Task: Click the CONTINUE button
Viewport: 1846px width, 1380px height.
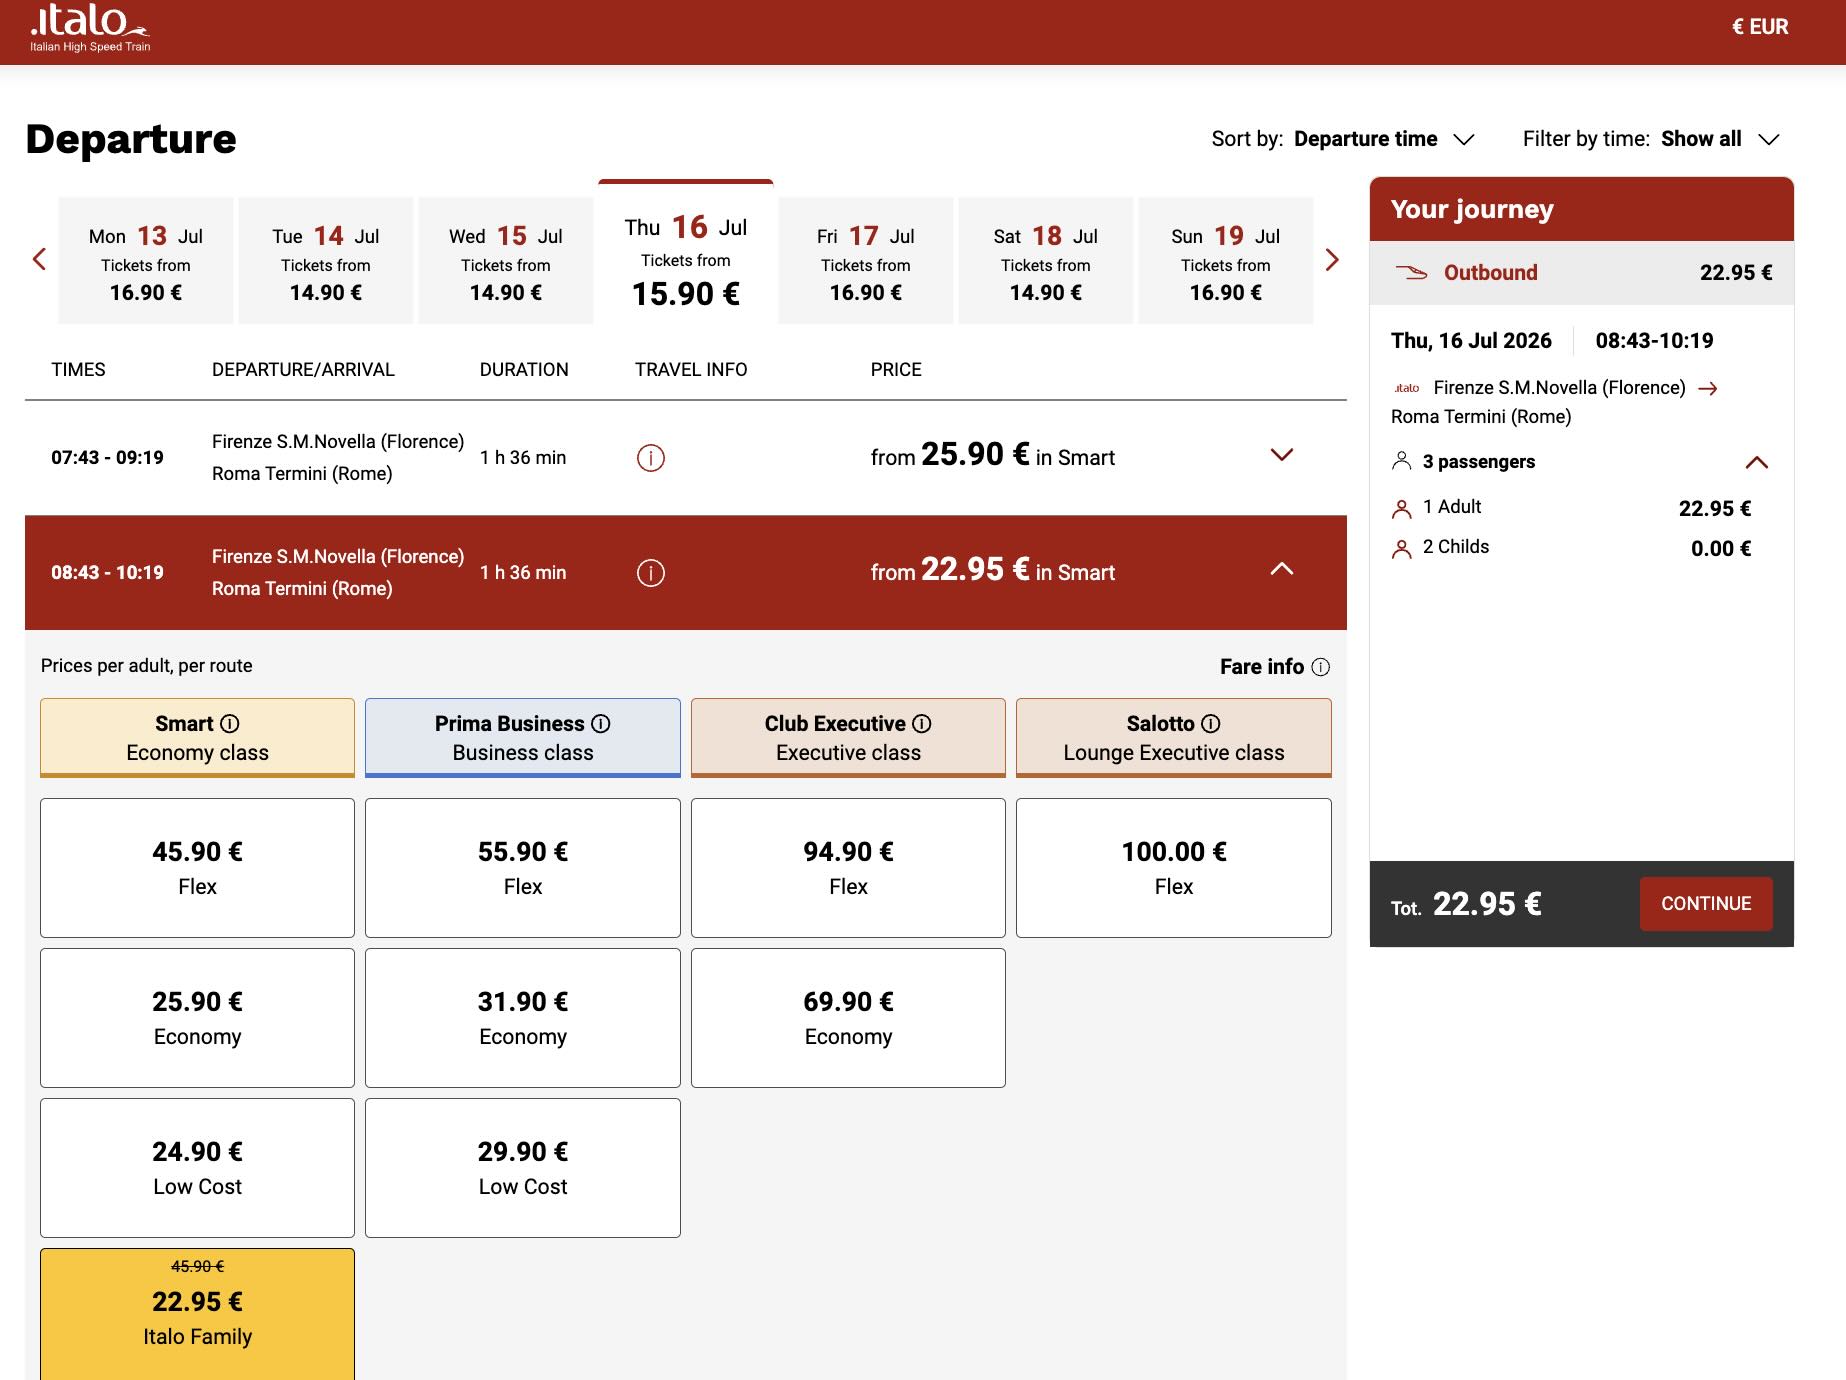Action: [x=1706, y=904]
